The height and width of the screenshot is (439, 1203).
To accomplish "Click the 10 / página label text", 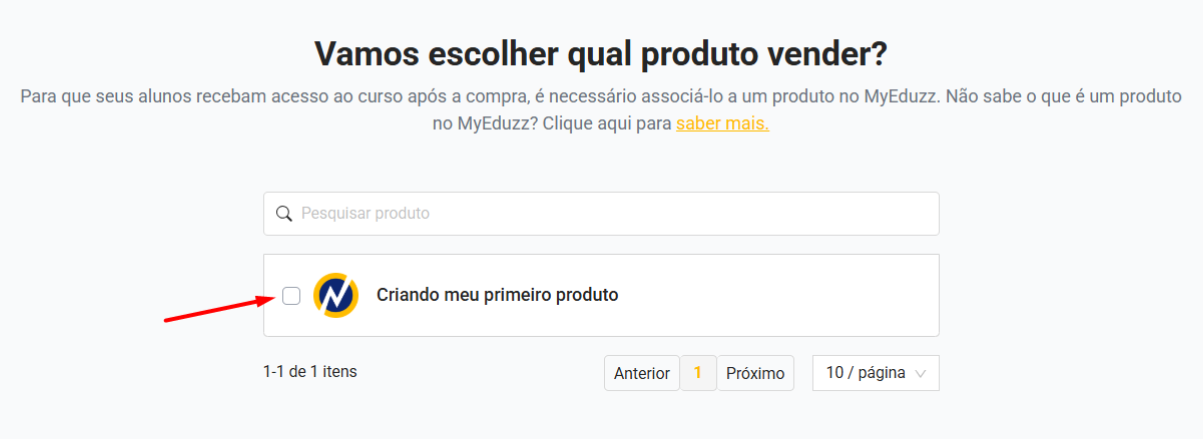I will tap(865, 373).
